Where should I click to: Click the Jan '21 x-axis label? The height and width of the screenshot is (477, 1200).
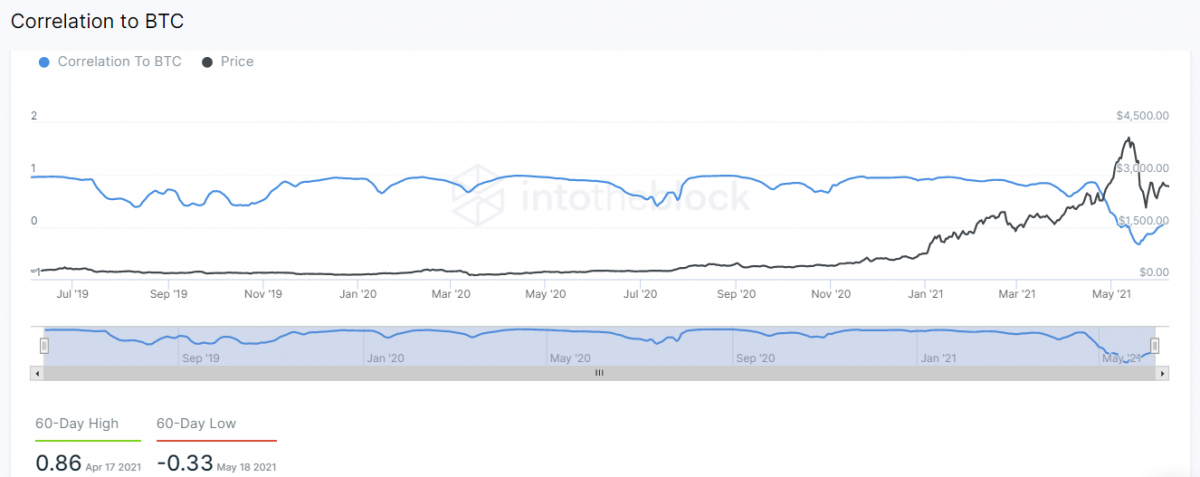tap(926, 294)
